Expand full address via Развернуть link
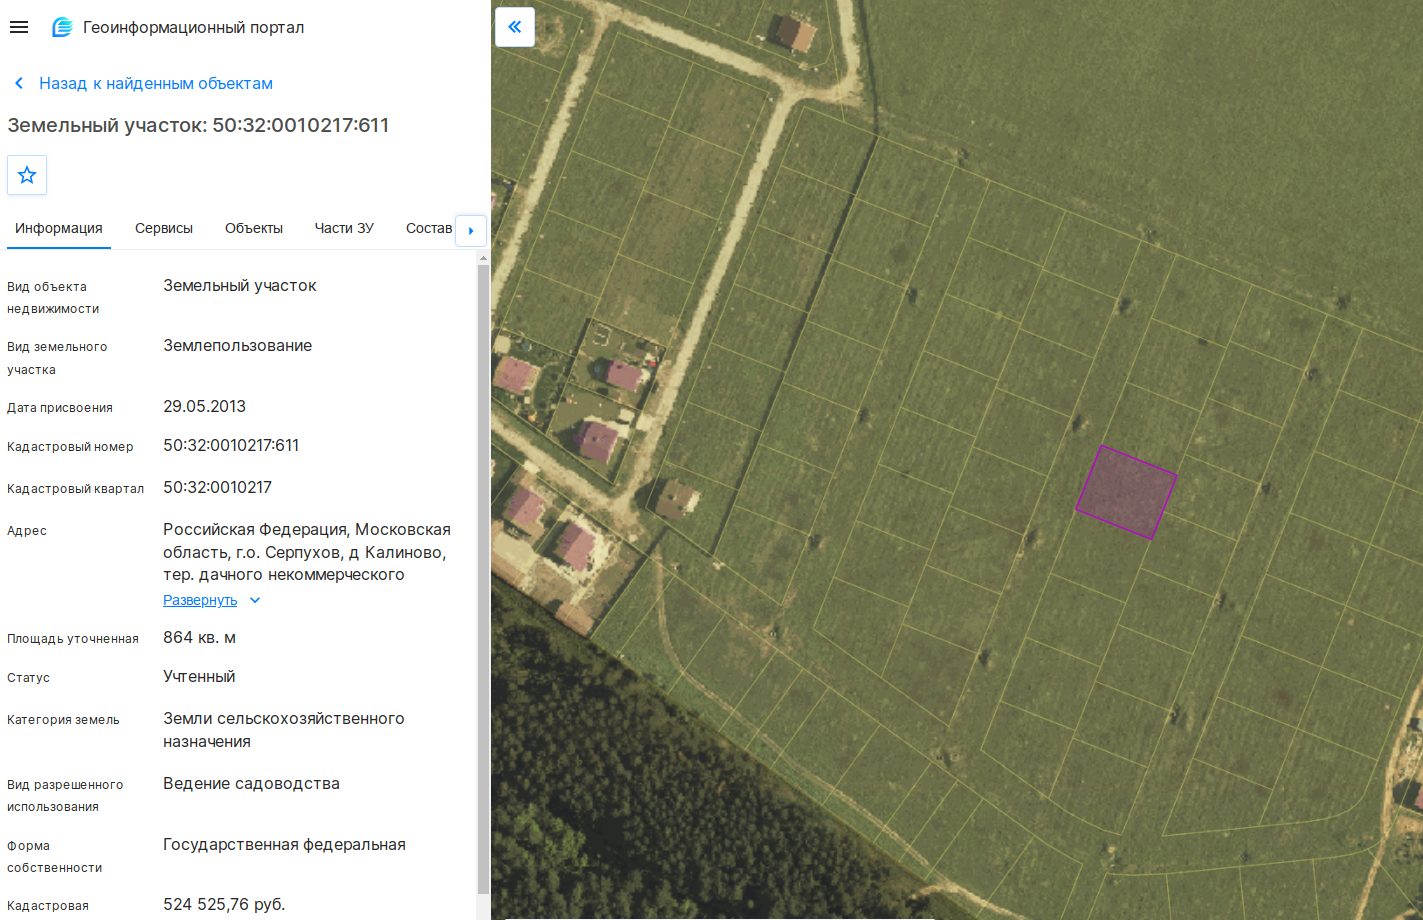Image resolution: width=1423 pixels, height=920 pixels. coord(200,600)
